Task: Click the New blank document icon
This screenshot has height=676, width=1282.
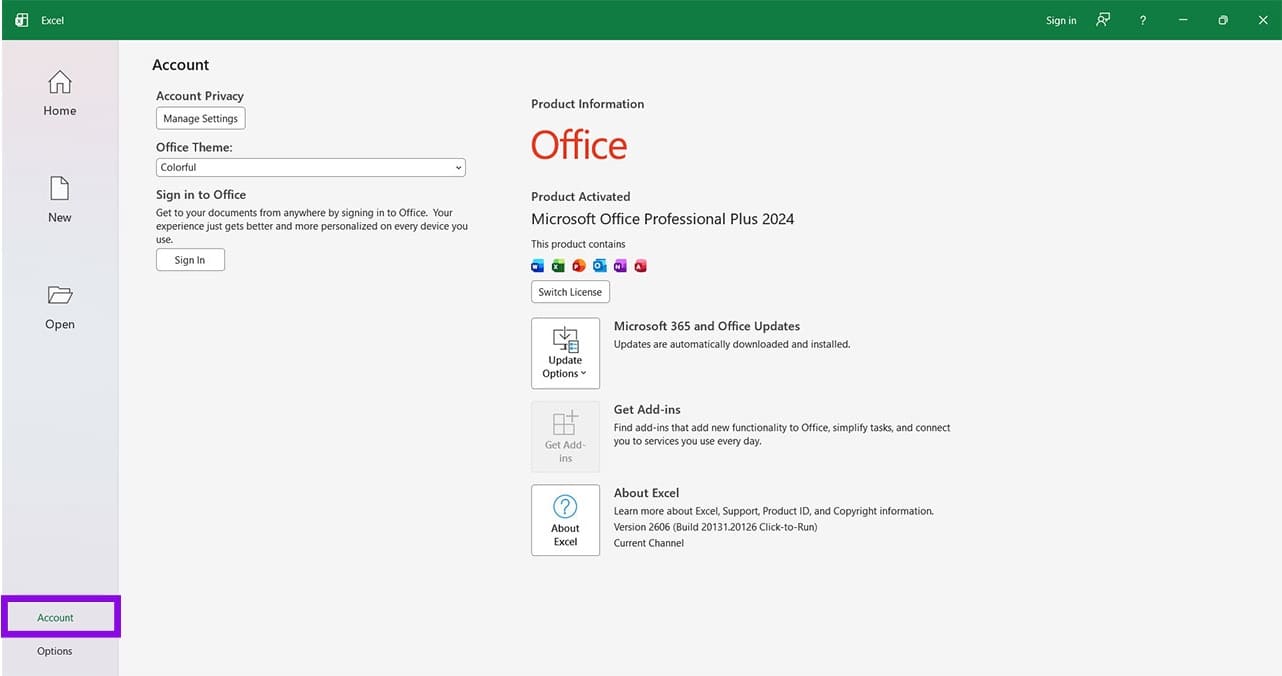Action: point(60,188)
